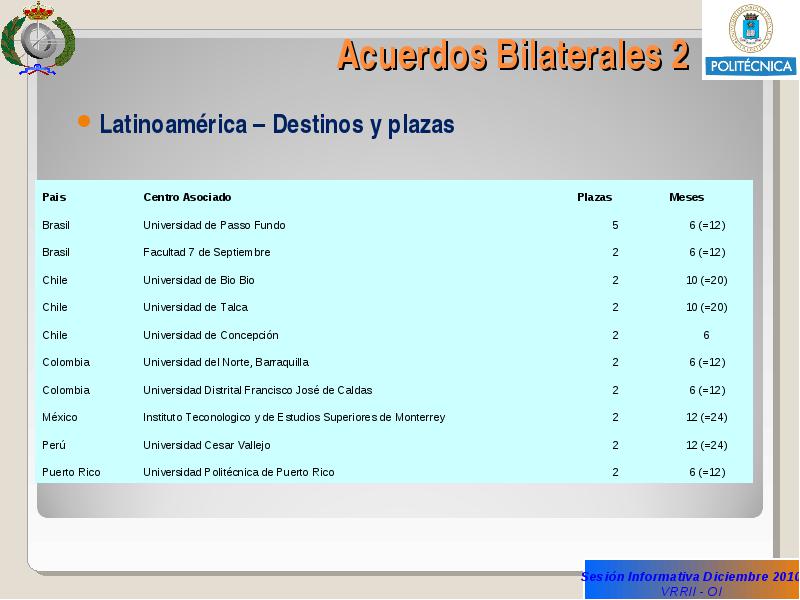Click meses '12 (=24)' for Perú row
The image size is (800, 600).
pos(707,445)
